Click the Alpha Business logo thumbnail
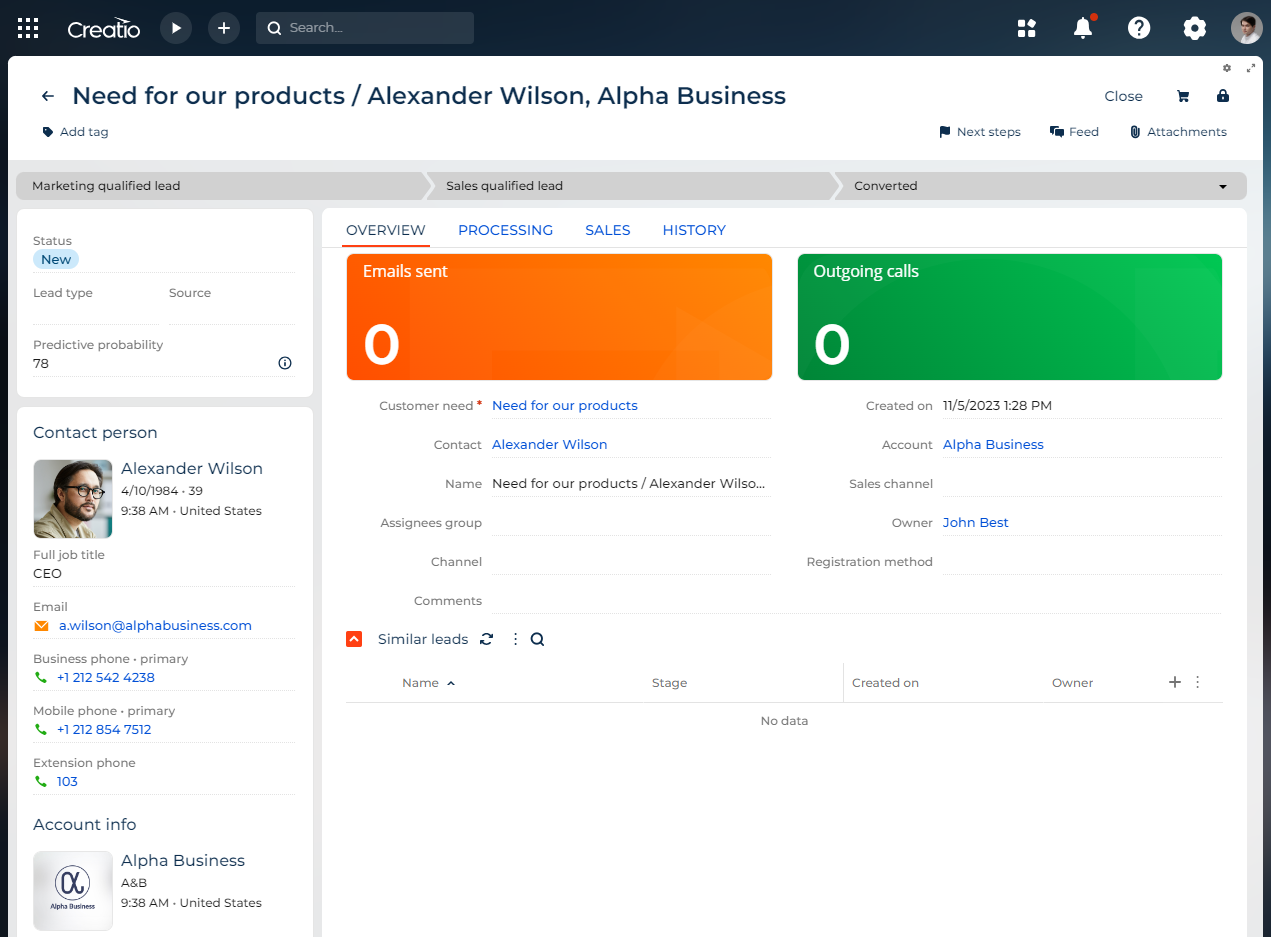 73,891
